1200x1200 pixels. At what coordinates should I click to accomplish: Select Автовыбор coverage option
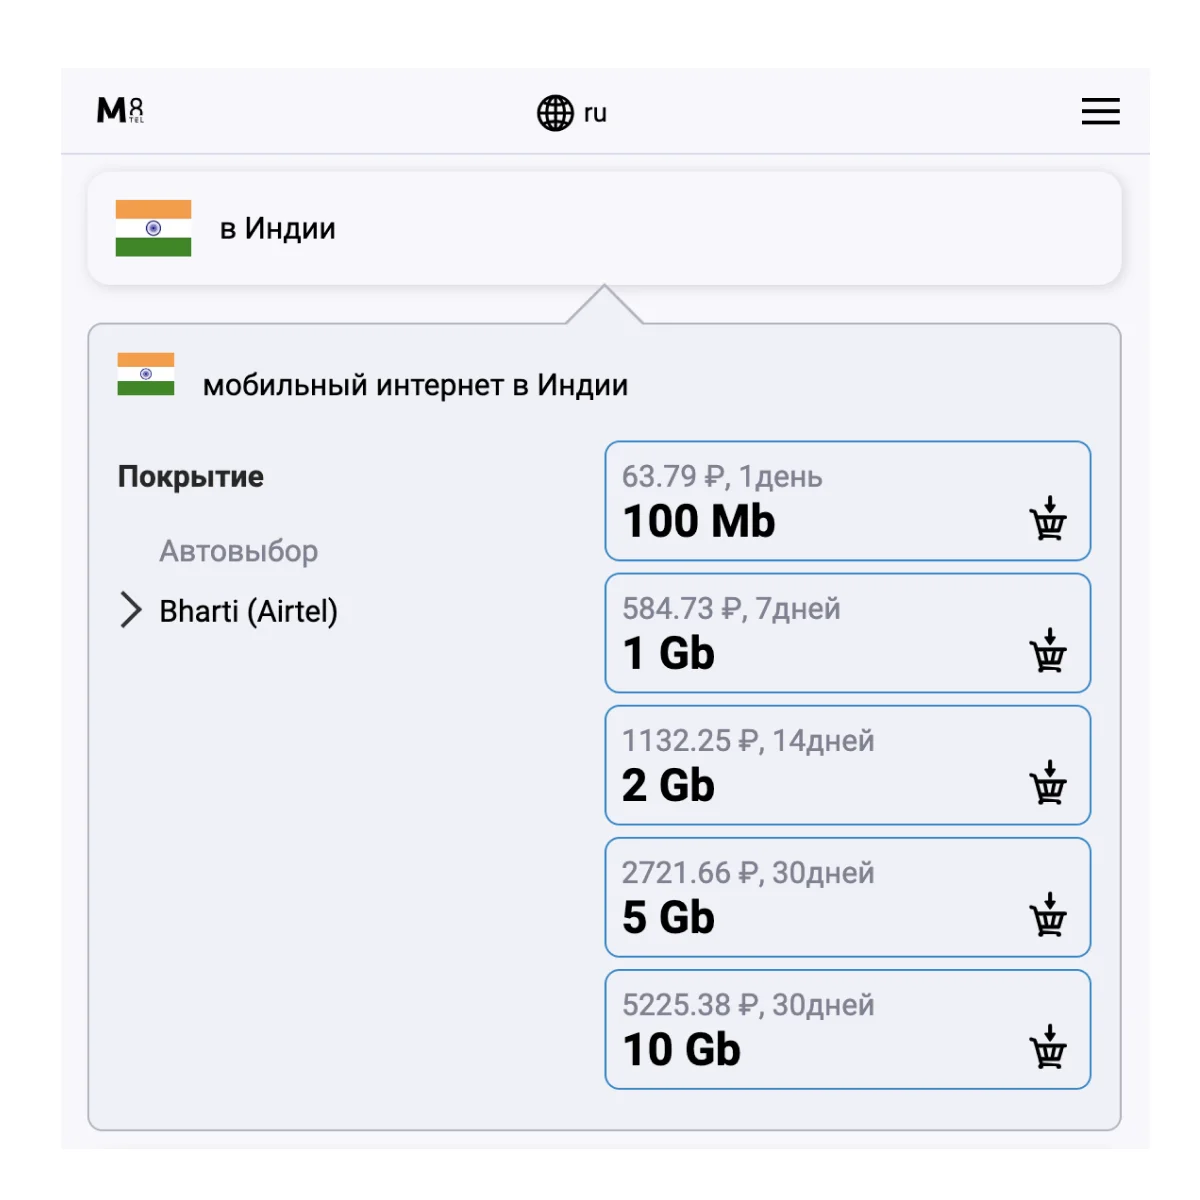tap(238, 551)
